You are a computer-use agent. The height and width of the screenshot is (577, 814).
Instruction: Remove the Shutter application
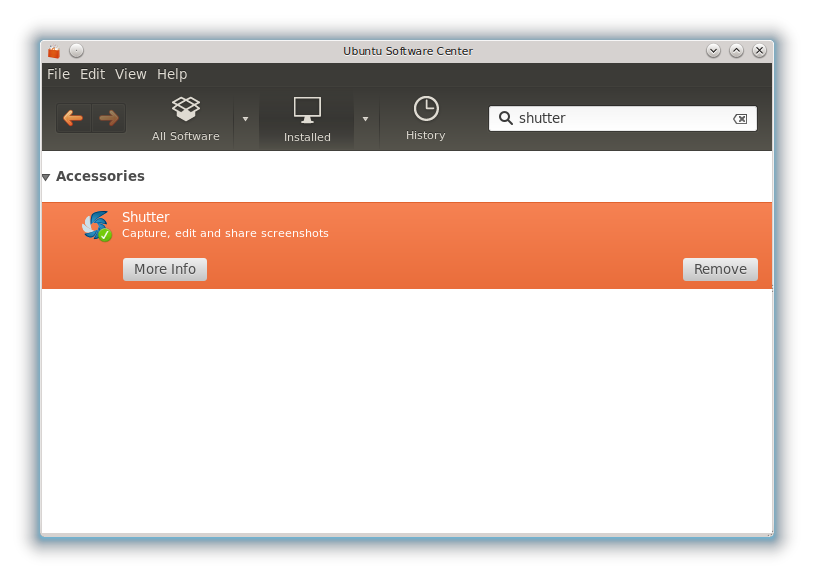point(720,269)
